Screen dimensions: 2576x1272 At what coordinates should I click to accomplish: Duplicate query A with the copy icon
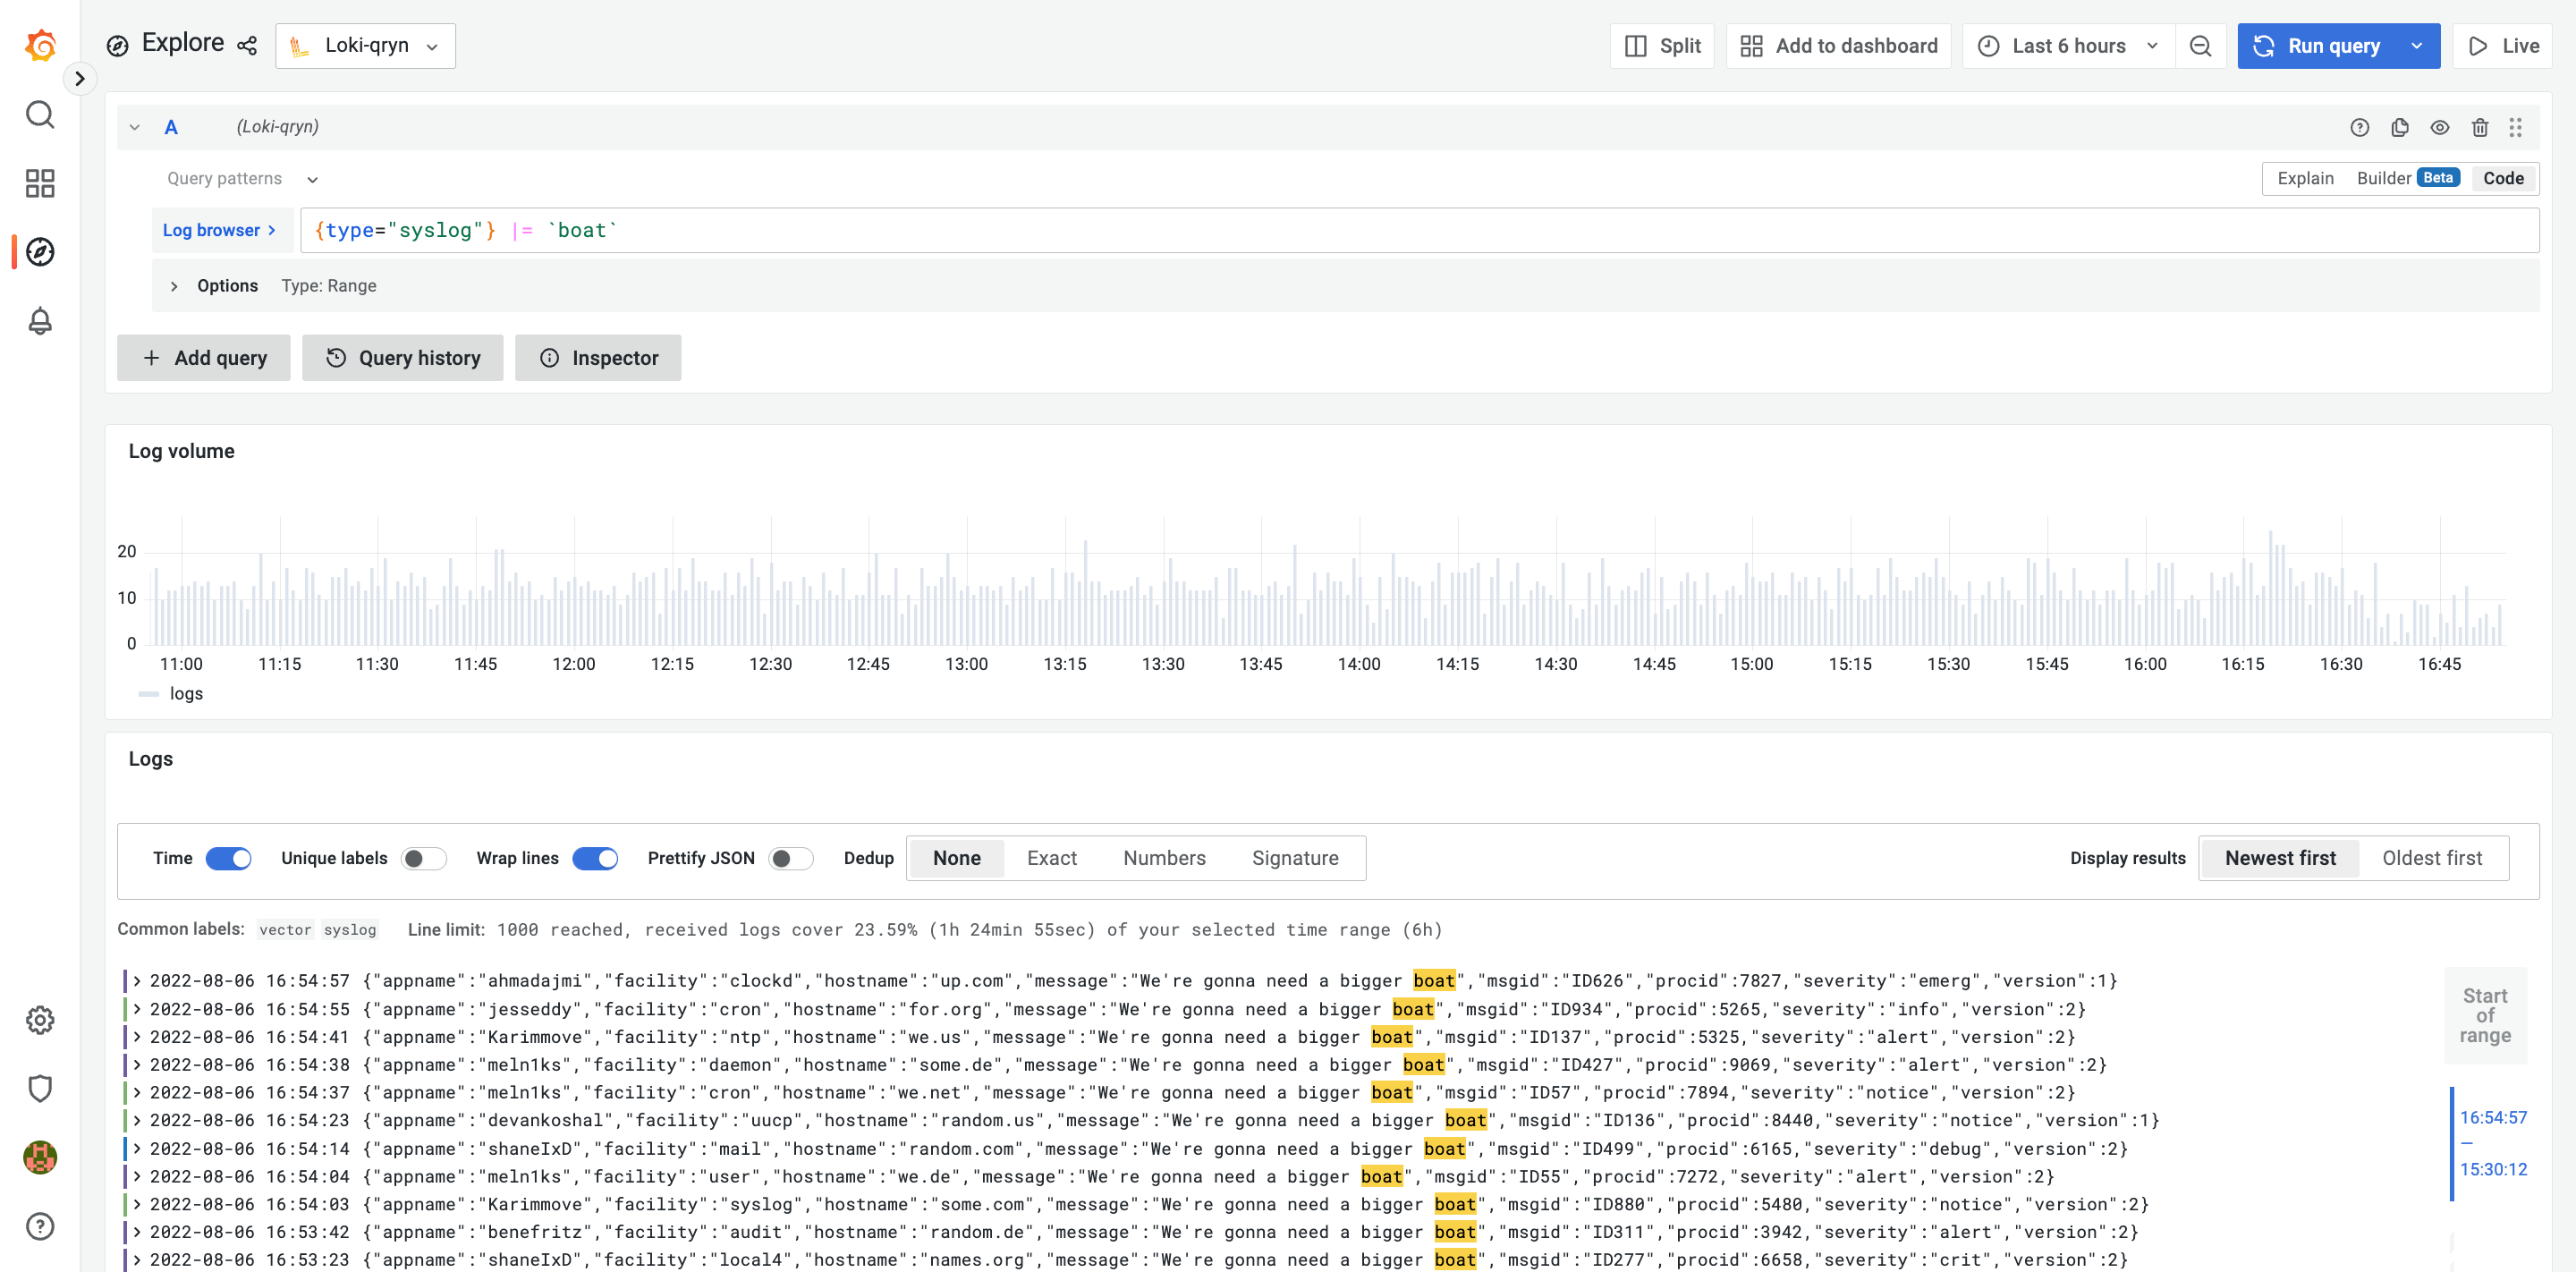[2399, 127]
